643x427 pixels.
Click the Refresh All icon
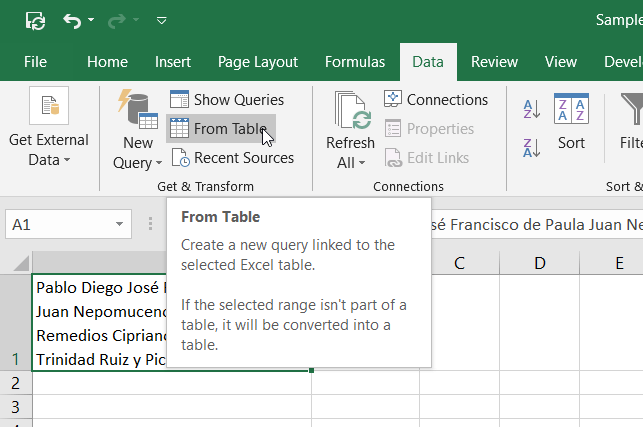tap(353, 110)
